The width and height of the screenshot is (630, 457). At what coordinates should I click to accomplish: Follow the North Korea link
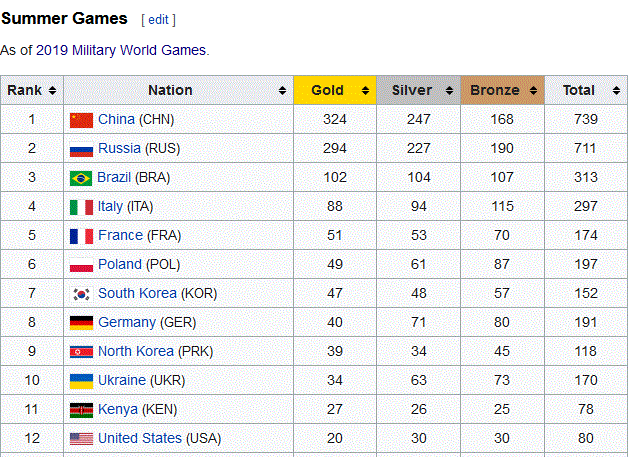tap(136, 352)
